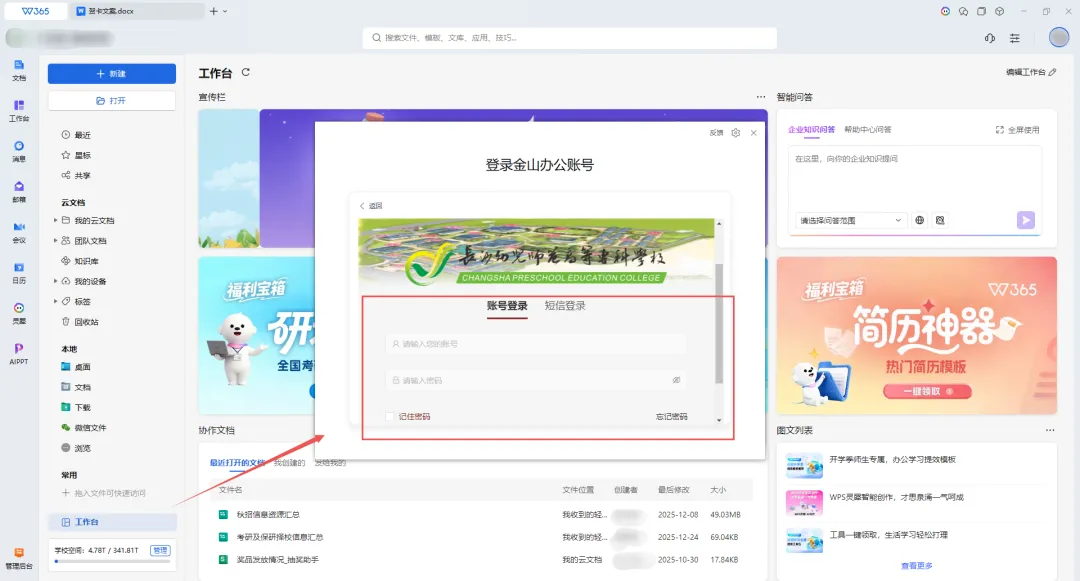
Task: Open the 消息 messages icon
Action: tap(19, 151)
